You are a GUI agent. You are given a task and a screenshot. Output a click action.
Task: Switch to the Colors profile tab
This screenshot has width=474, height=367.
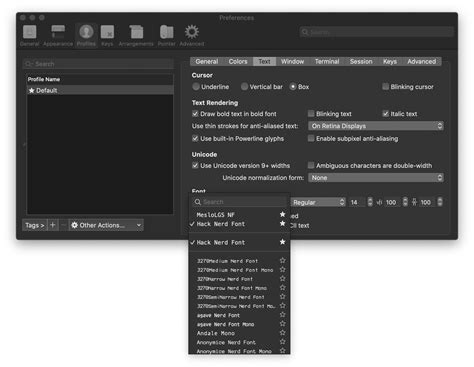coord(238,61)
